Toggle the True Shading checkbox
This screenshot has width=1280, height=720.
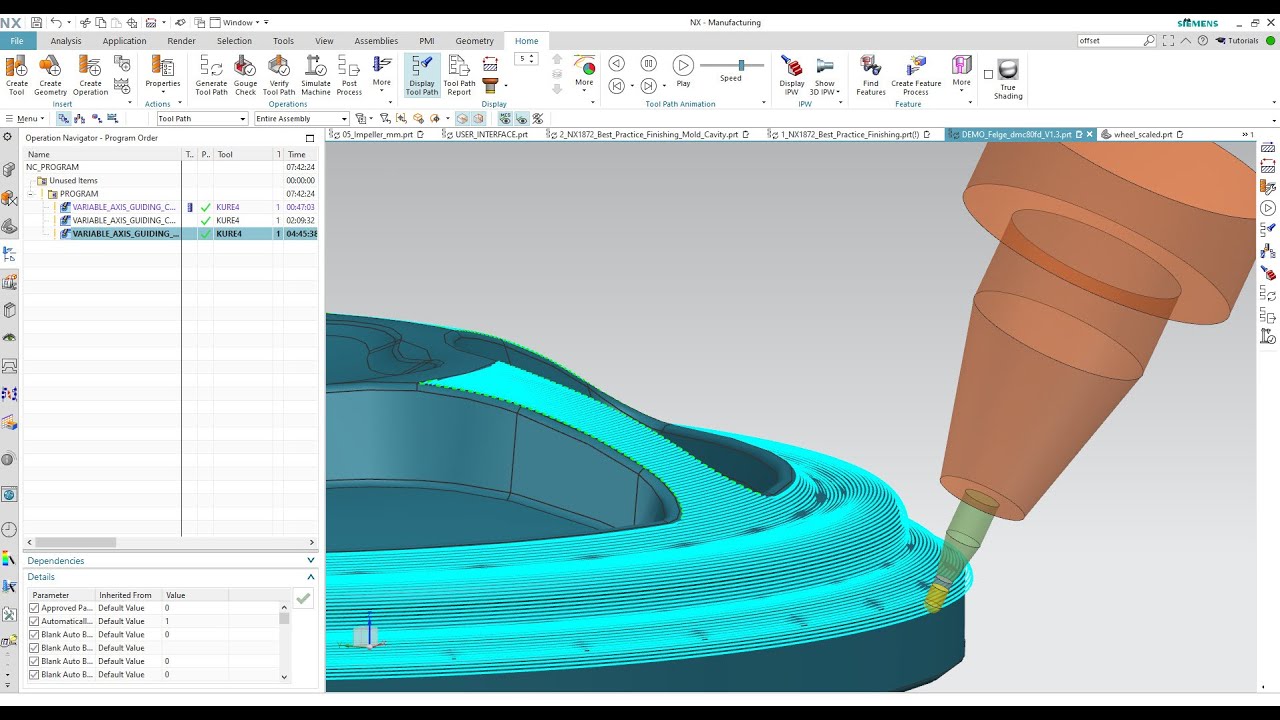(988, 74)
